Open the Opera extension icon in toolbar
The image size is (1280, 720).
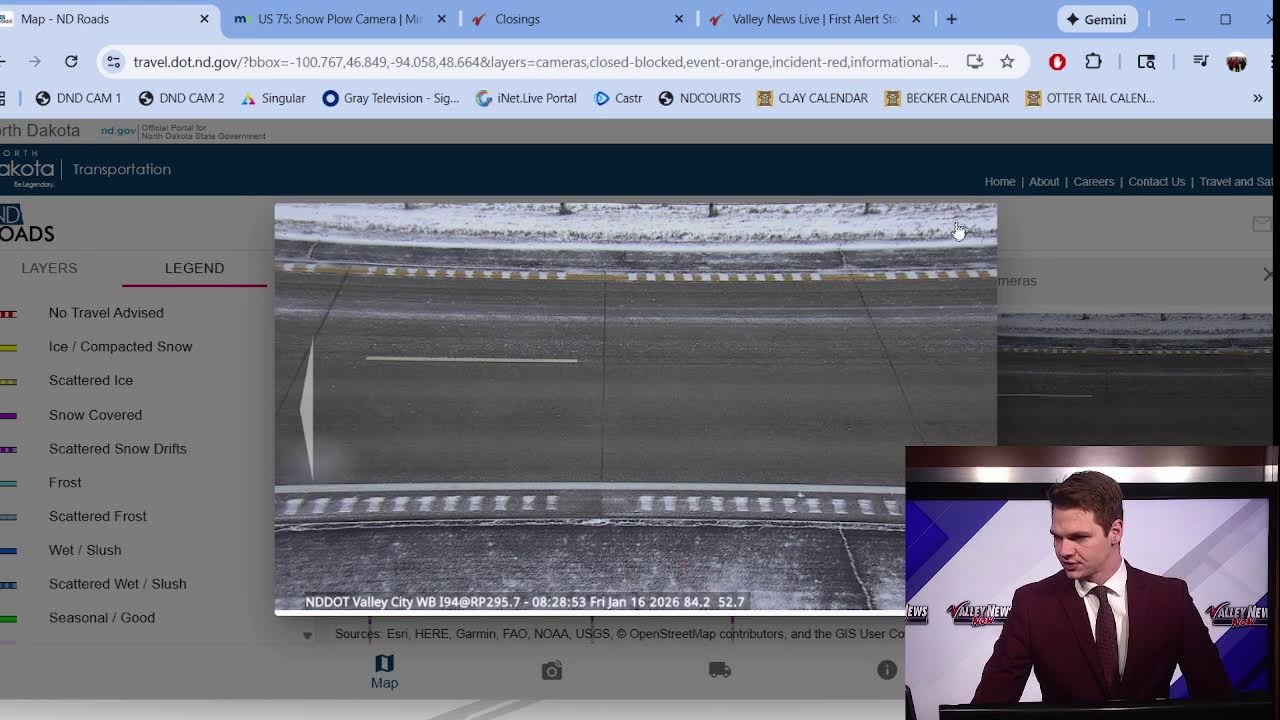(1057, 62)
